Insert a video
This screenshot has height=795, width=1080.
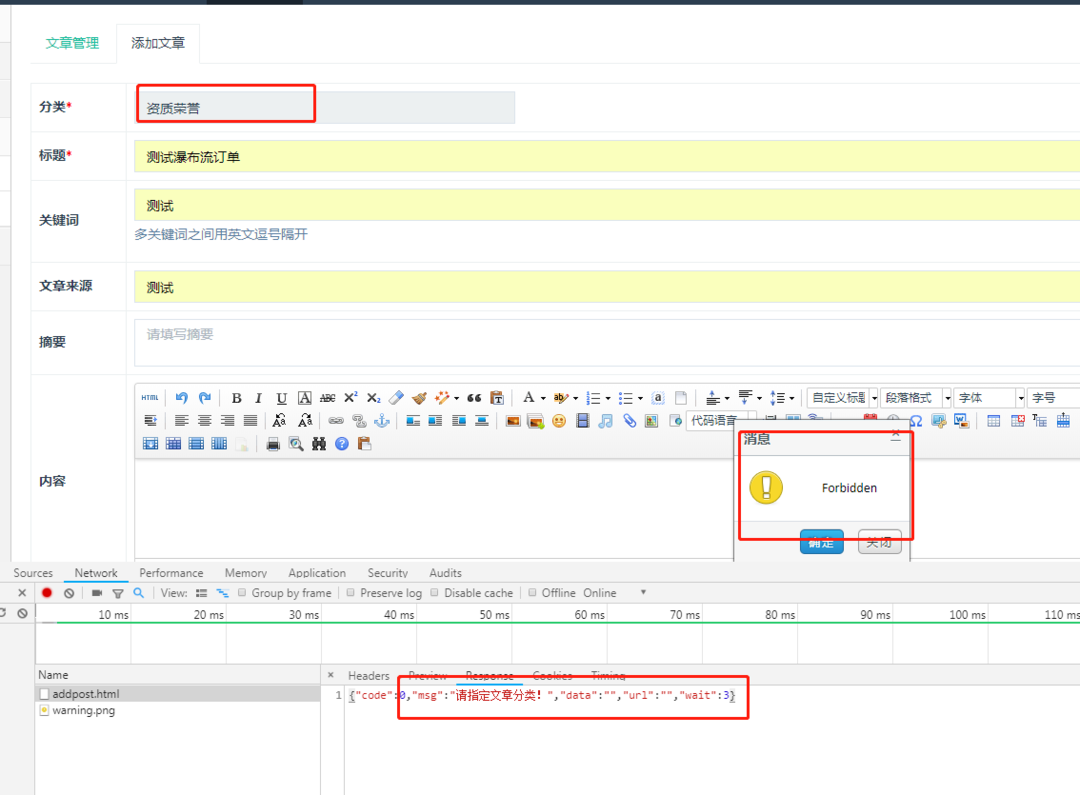click(583, 420)
